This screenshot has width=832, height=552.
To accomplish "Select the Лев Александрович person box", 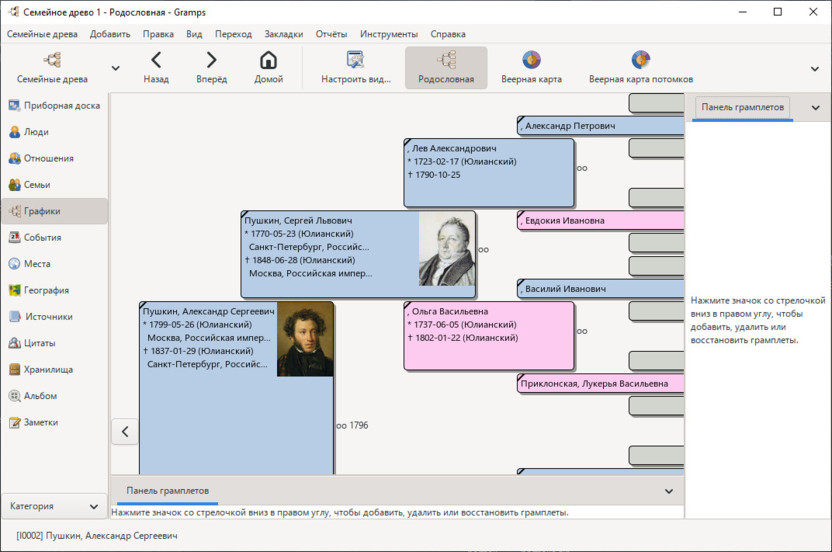I will 489,172.
